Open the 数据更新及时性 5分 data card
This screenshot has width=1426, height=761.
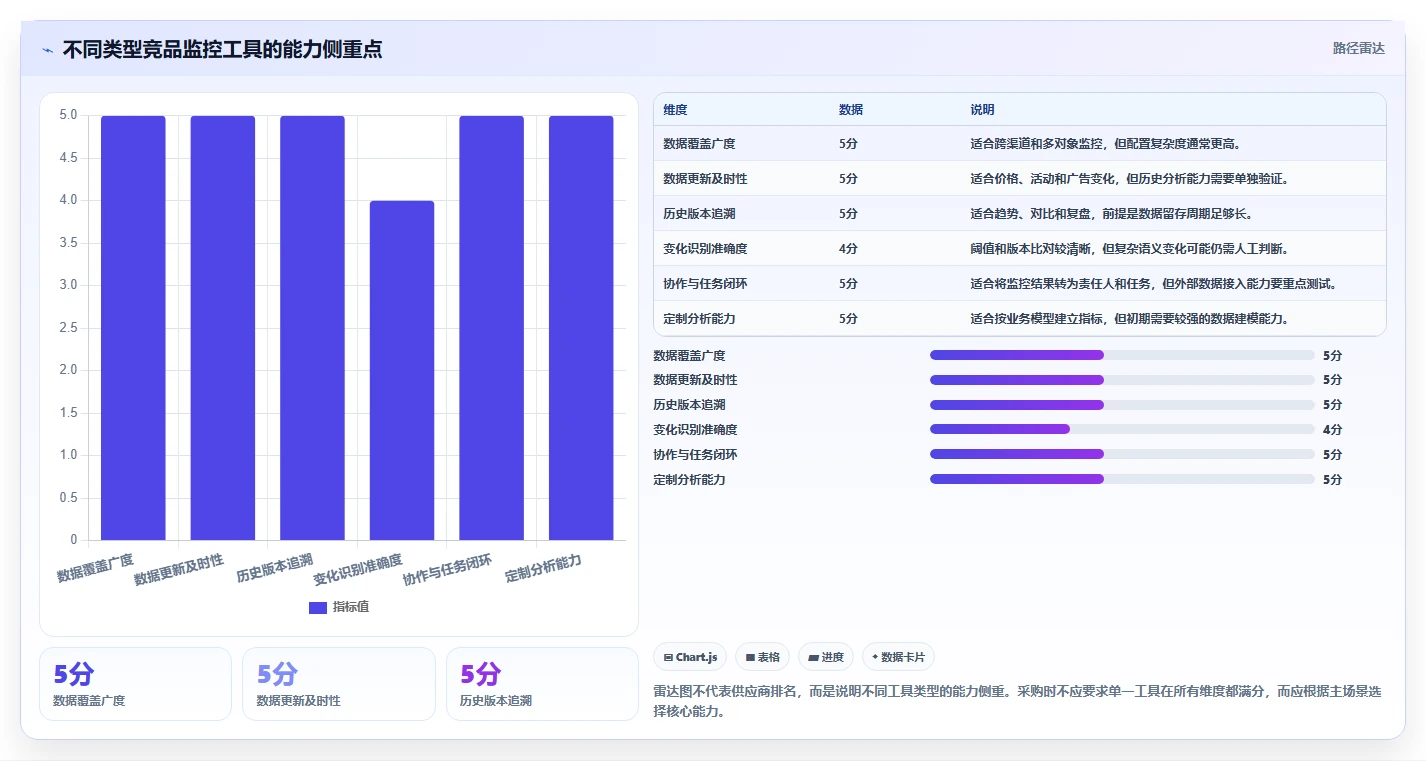[338, 684]
